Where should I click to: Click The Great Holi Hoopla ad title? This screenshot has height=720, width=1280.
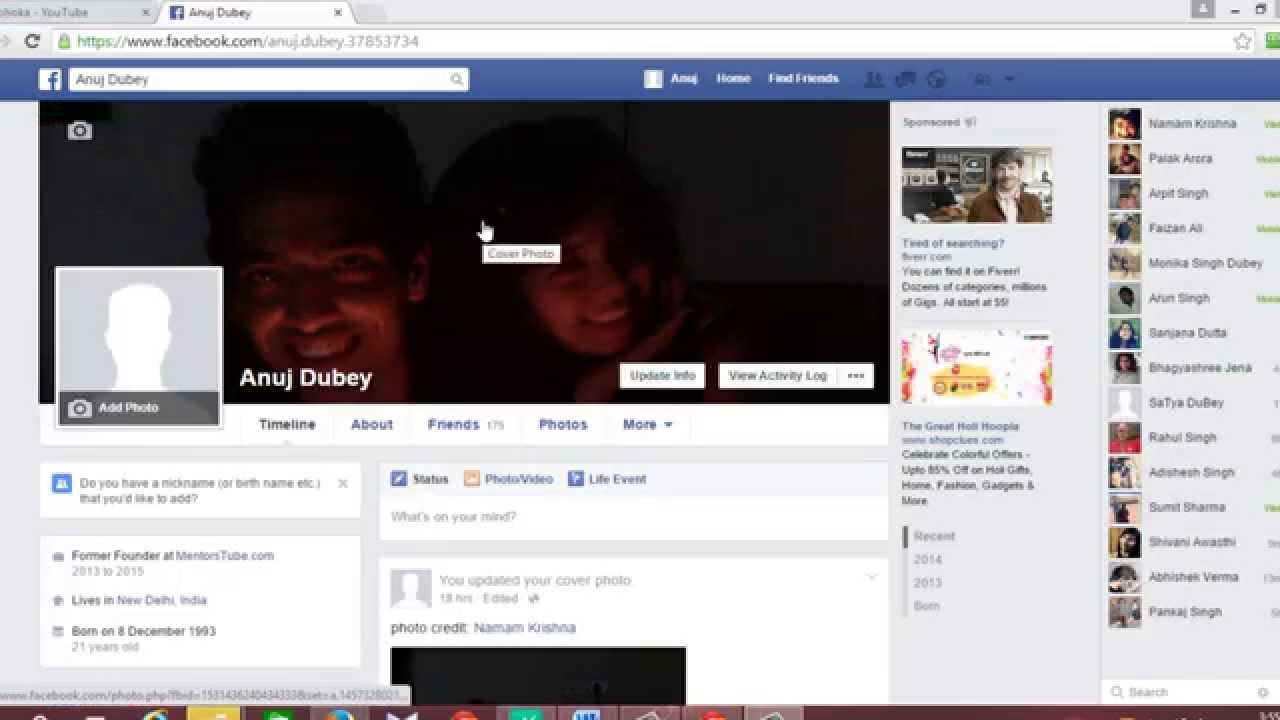(x=960, y=426)
